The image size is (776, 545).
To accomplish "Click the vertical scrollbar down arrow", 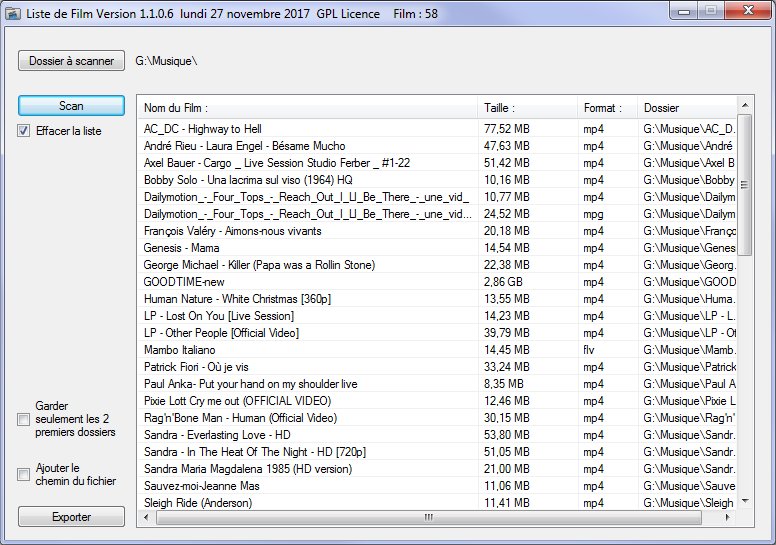I will tap(745, 501).
